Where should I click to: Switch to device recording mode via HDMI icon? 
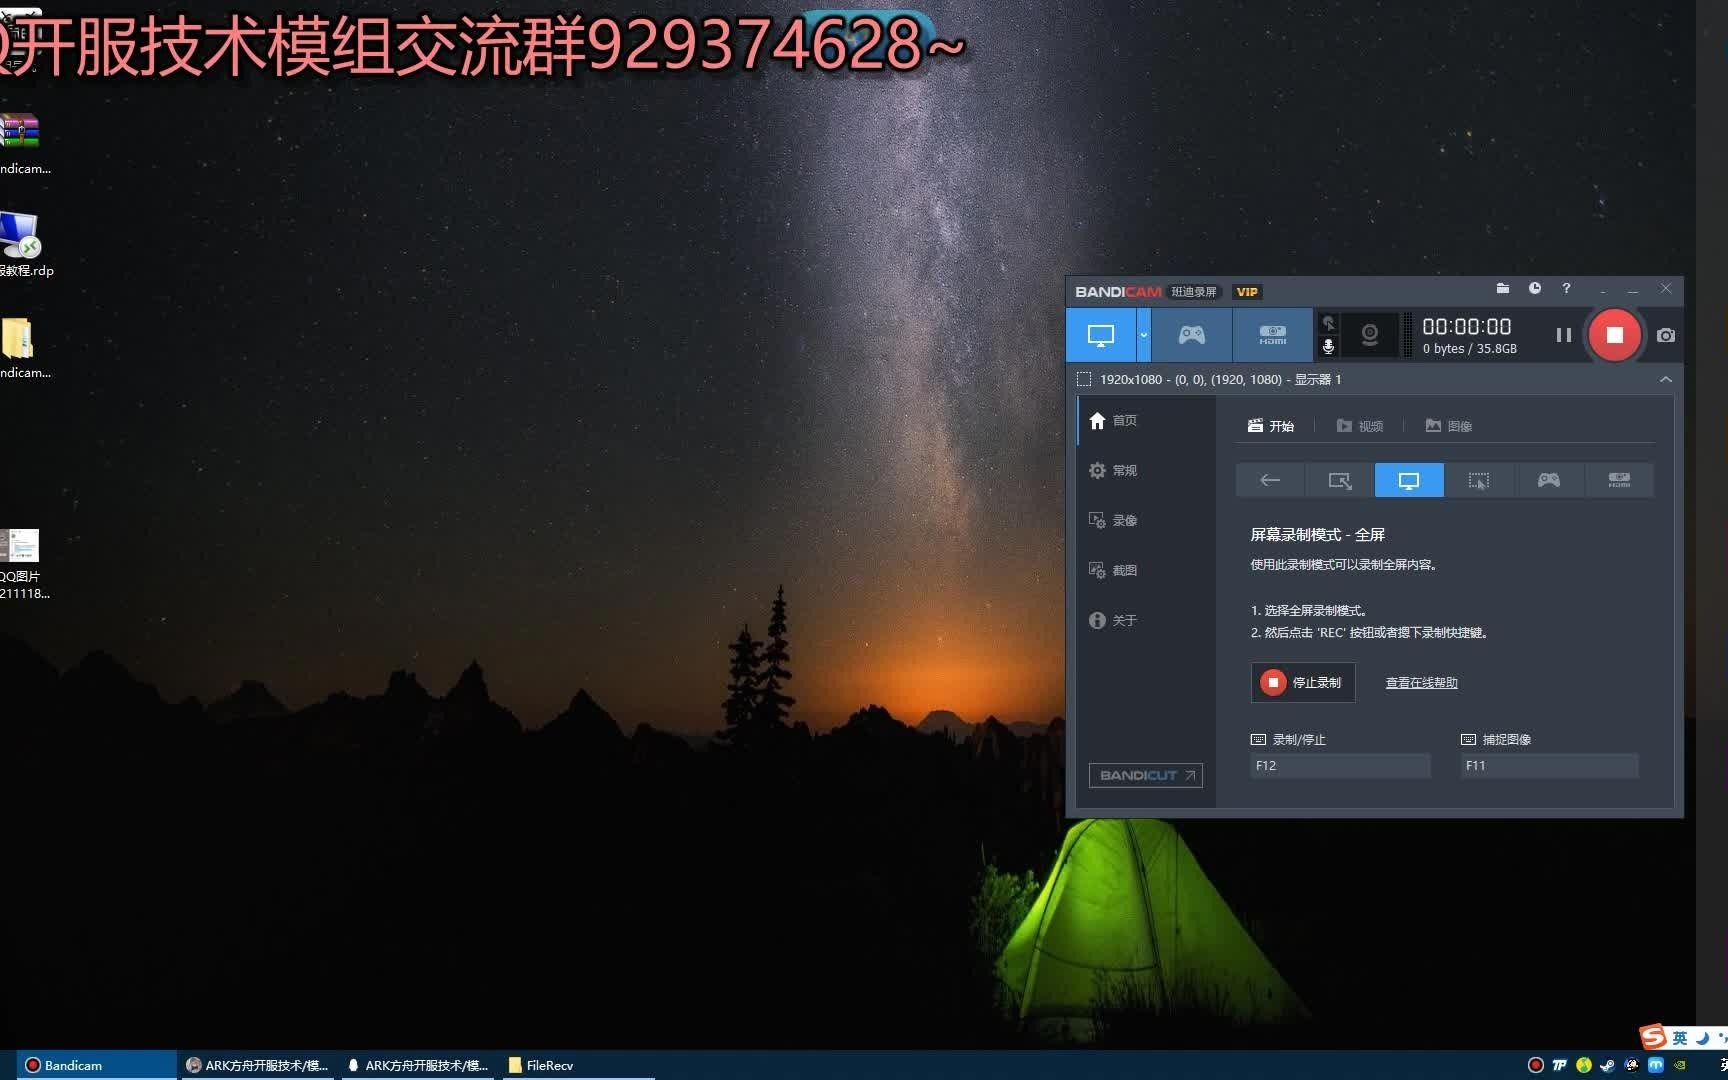pyautogui.click(x=1272, y=334)
